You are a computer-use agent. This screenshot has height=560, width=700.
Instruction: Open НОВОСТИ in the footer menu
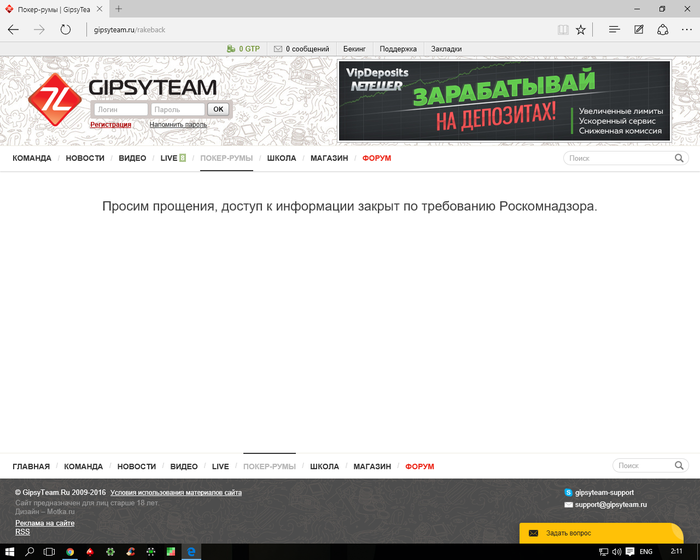click(137, 467)
